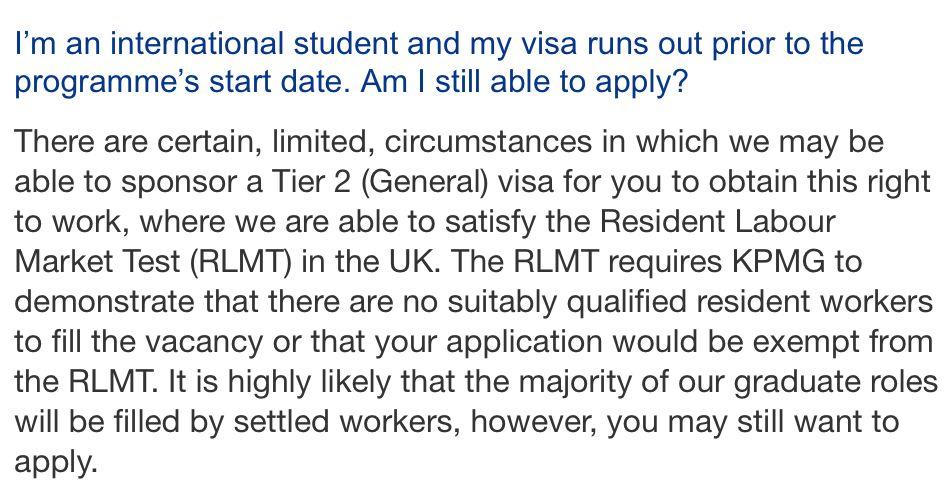Click the "Resident Labour" phrase

[x=718, y=222]
